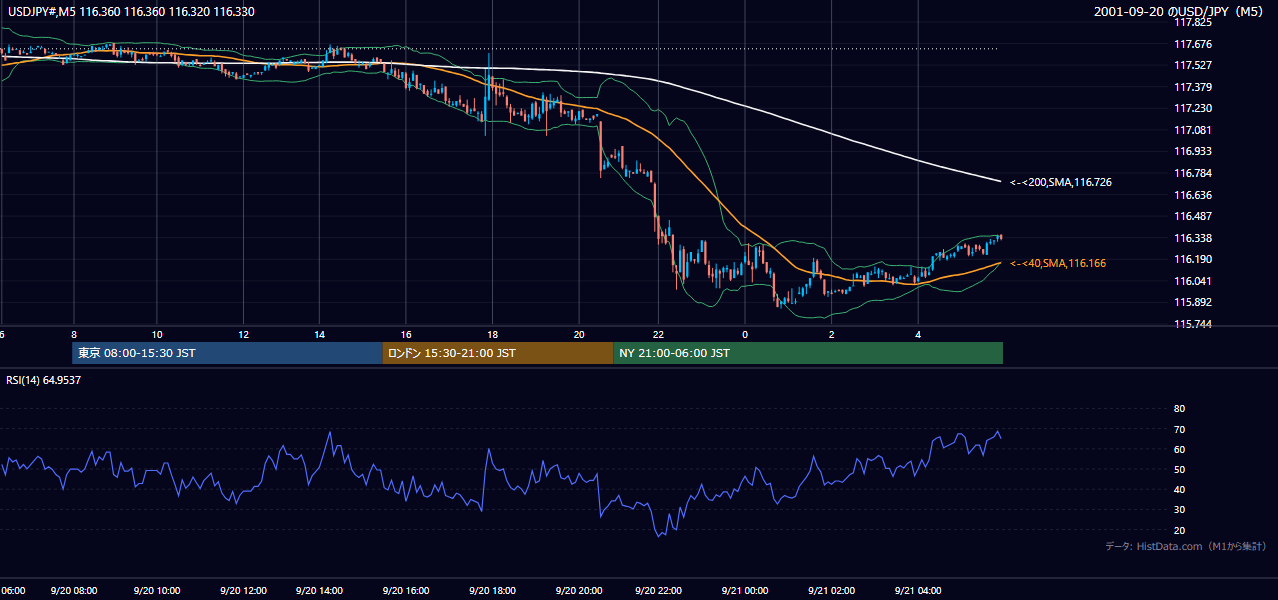Click the 9/20 18:00 bottom time label
Image resolution: width=1278 pixels, height=600 pixels.
[x=493, y=591]
